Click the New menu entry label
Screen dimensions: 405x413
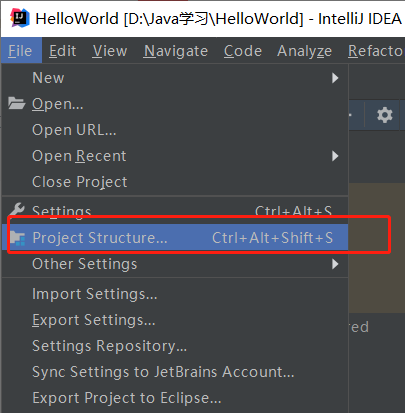click(x=48, y=78)
